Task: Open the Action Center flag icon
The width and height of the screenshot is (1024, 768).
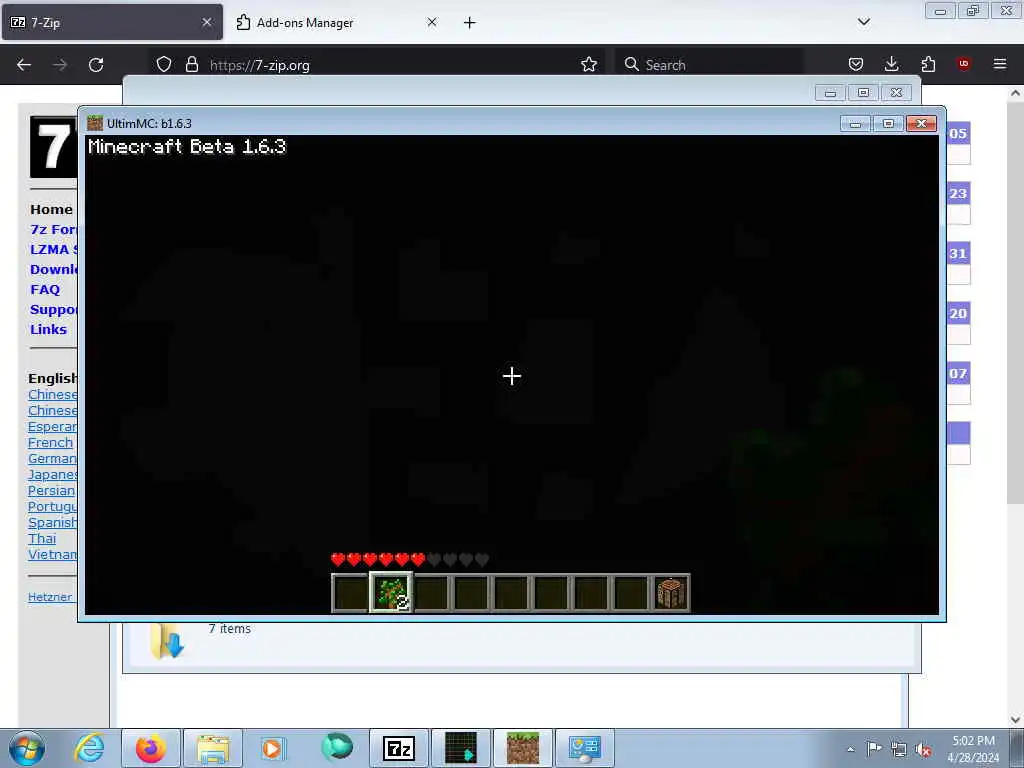Action: [x=874, y=749]
